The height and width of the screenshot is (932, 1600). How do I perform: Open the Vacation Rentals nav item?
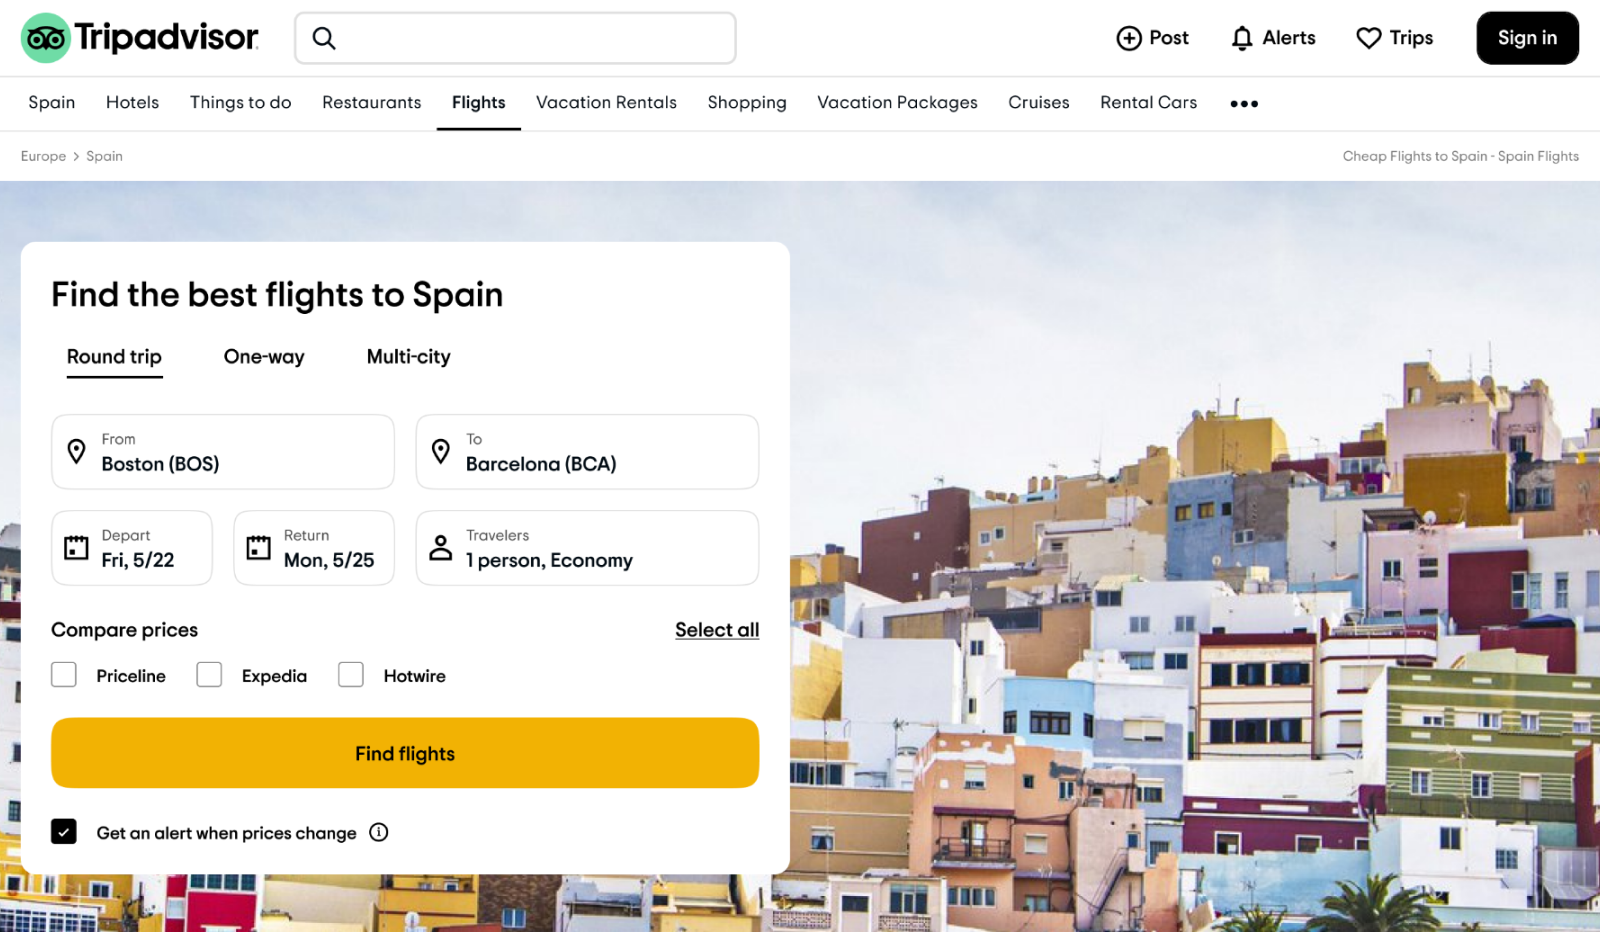[606, 102]
